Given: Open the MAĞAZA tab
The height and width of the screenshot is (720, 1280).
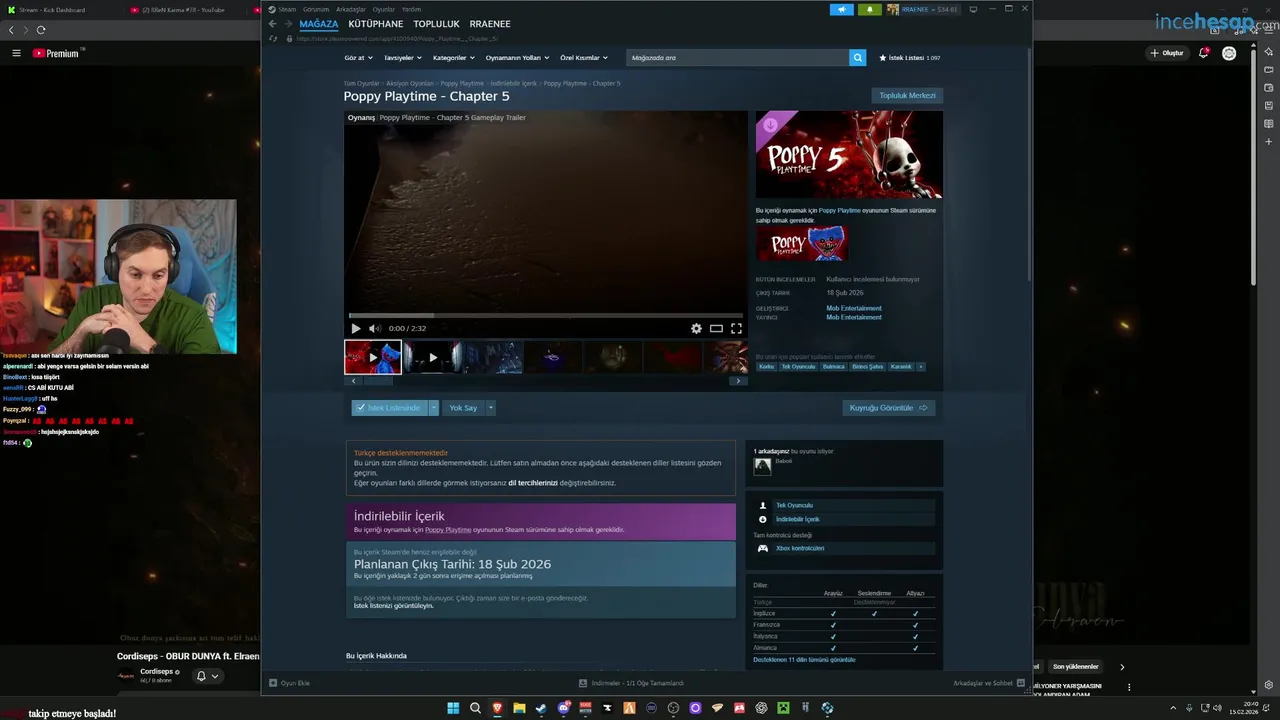Looking at the screenshot, I should click(x=319, y=24).
